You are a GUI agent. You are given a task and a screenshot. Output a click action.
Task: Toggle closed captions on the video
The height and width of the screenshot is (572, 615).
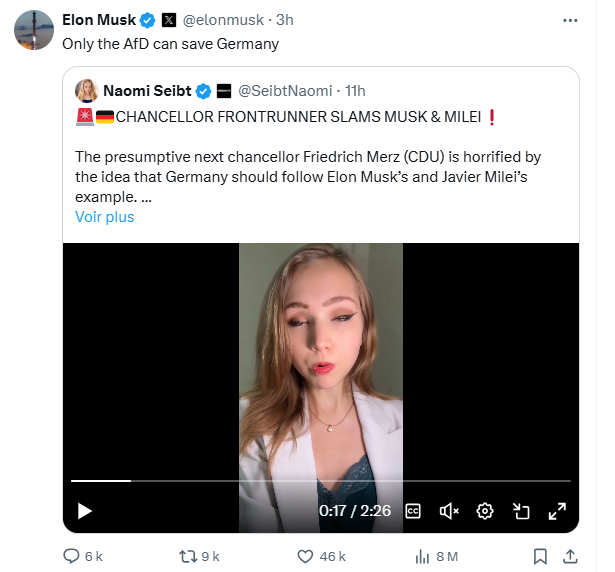tap(413, 511)
